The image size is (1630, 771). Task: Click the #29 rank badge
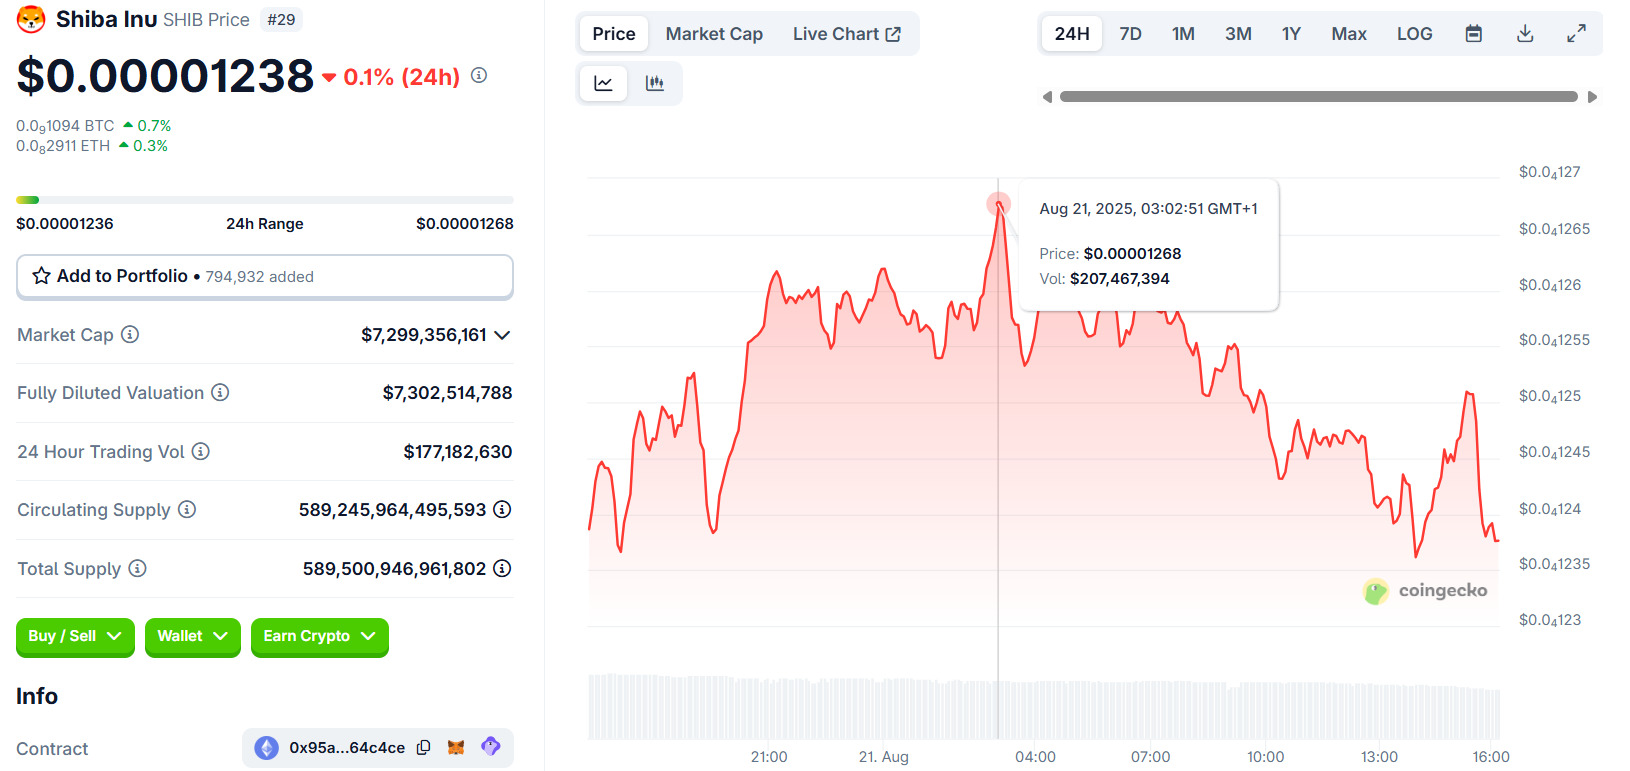pos(281,19)
